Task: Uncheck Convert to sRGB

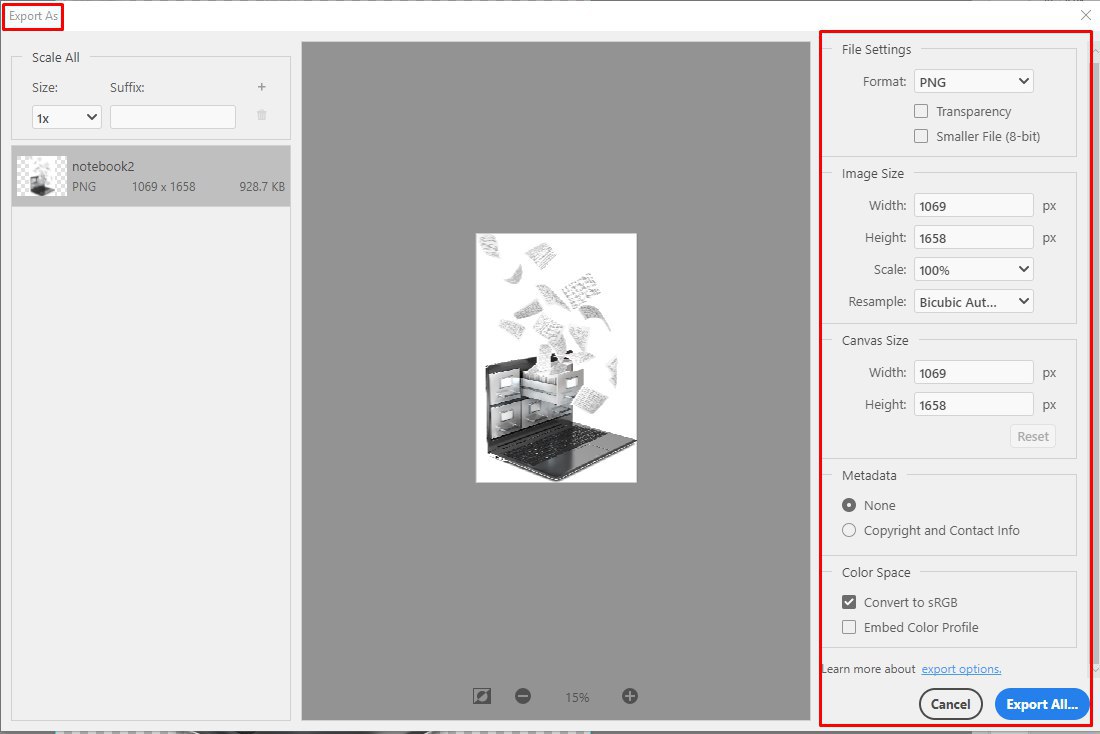Action: click(x=849, y=602)
